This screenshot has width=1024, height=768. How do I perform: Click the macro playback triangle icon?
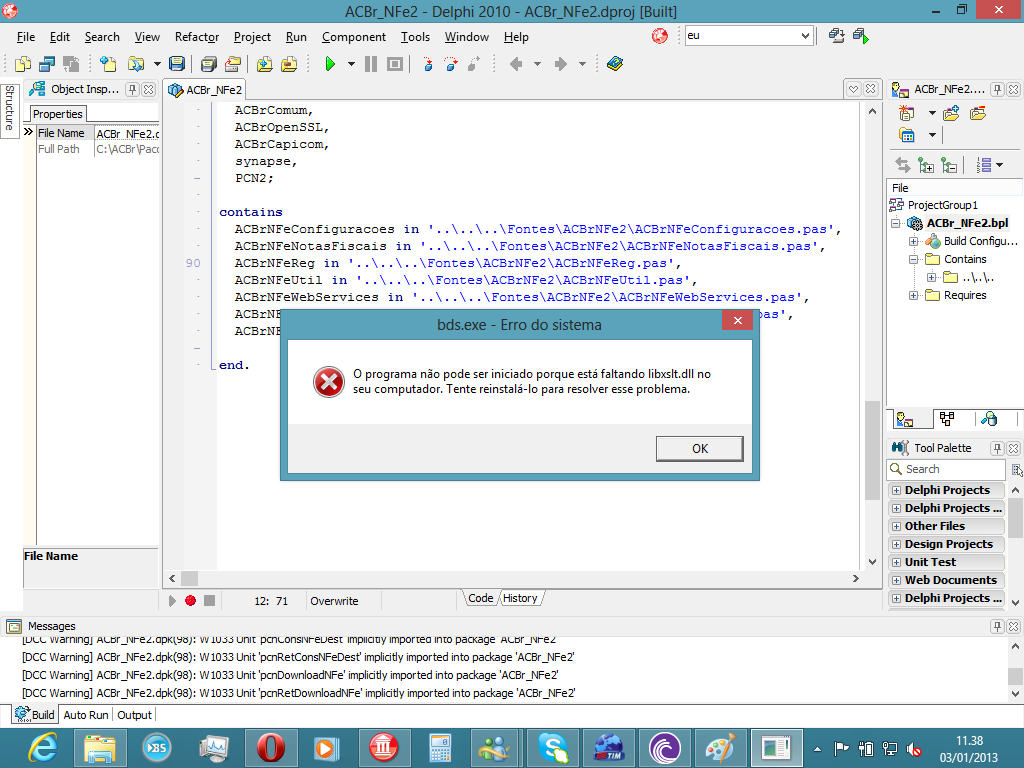tap(172, 600)
